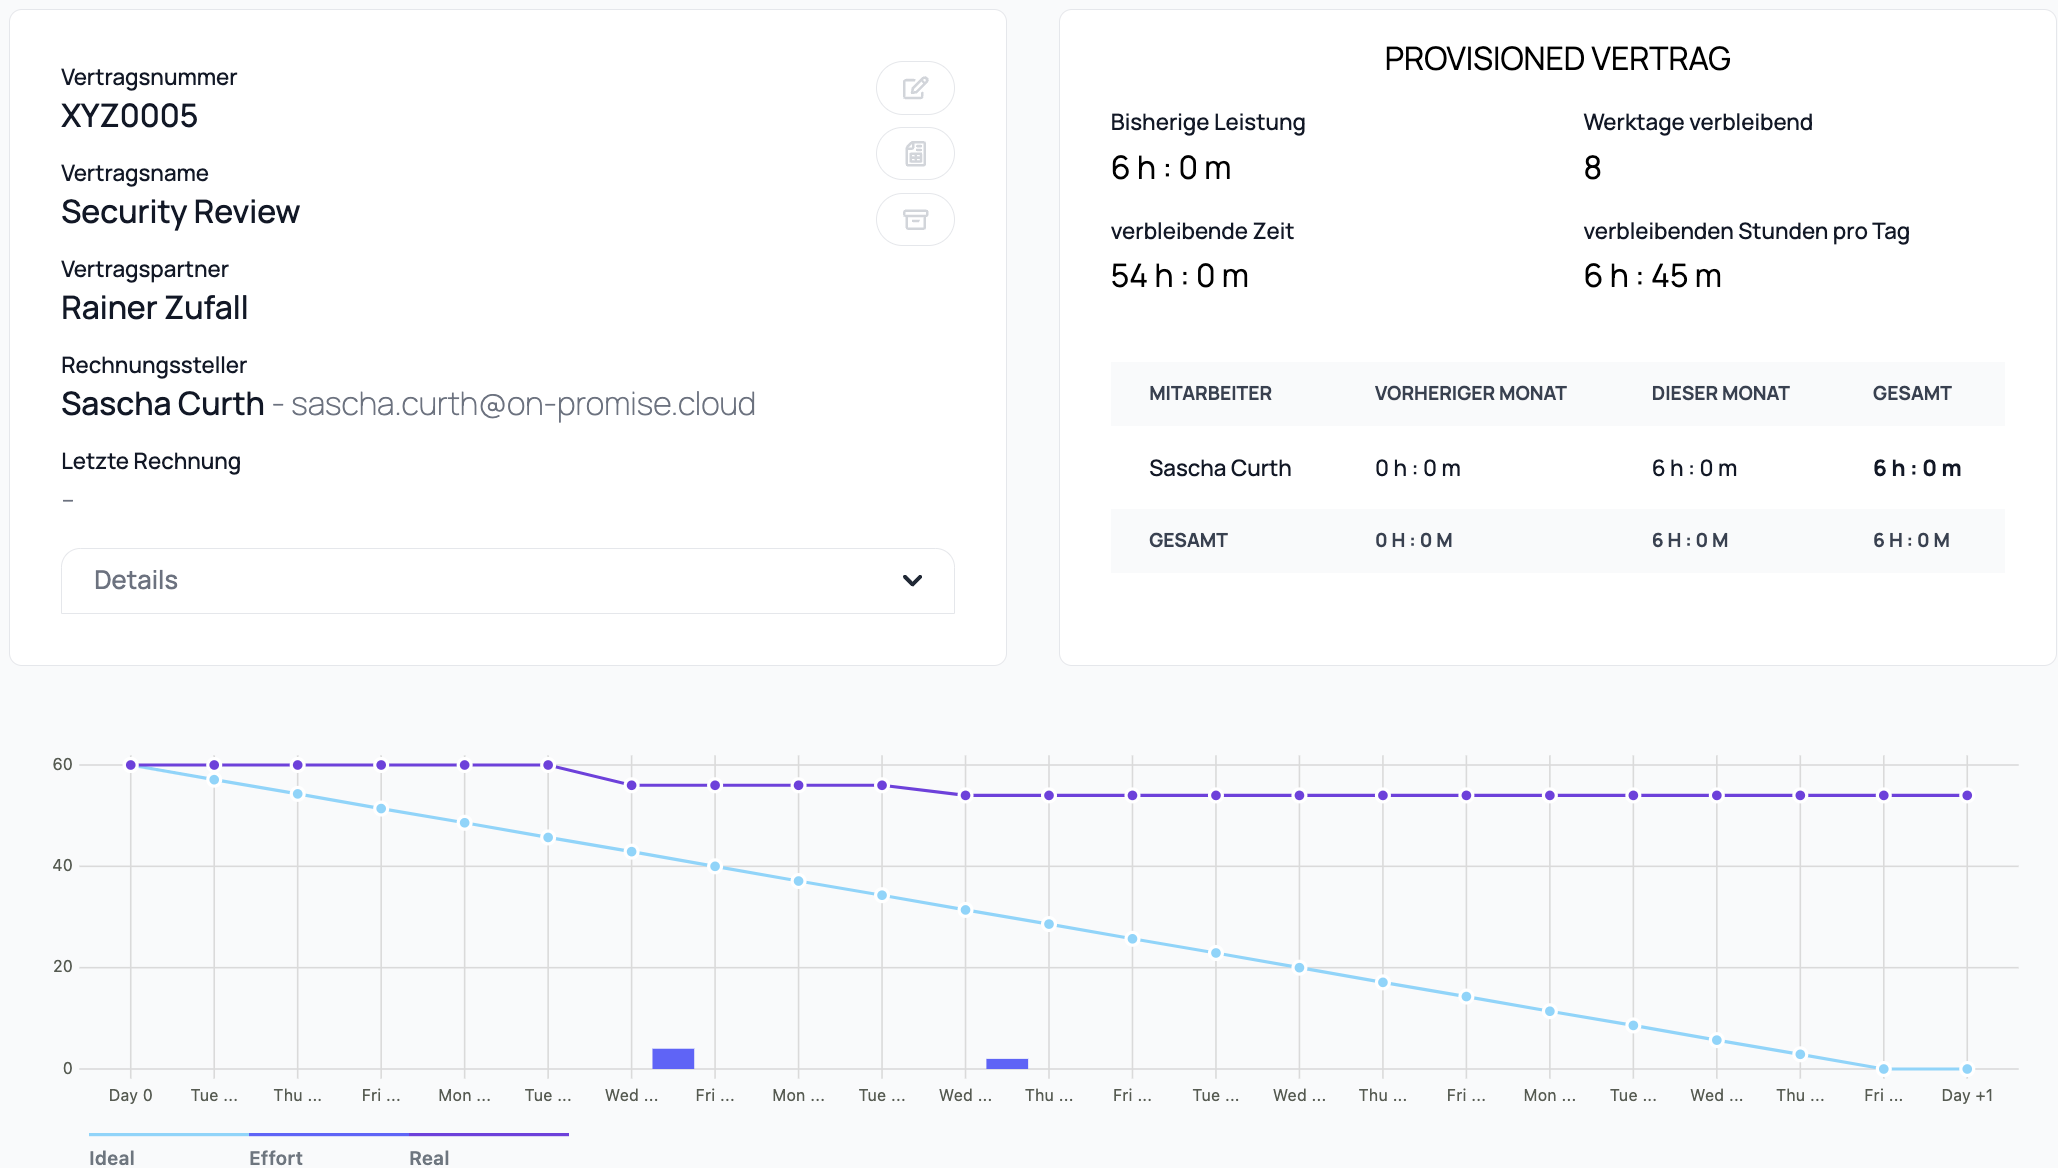Click the 60 y-axis label
This screenshot has width=2058, height=1168.
(x=63, y=765)
